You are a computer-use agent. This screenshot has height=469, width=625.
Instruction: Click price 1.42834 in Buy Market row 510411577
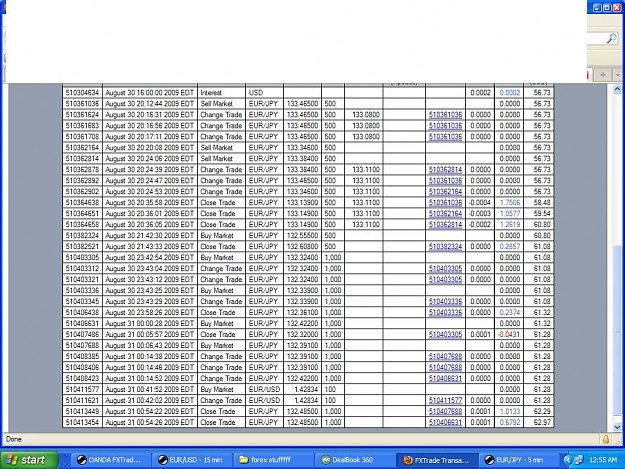[x=306, y=389]
